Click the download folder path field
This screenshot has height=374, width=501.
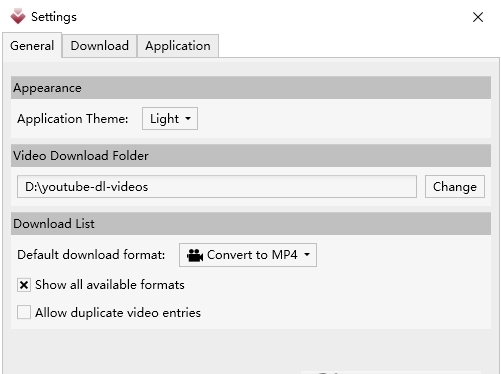click(x=217, y=187)
